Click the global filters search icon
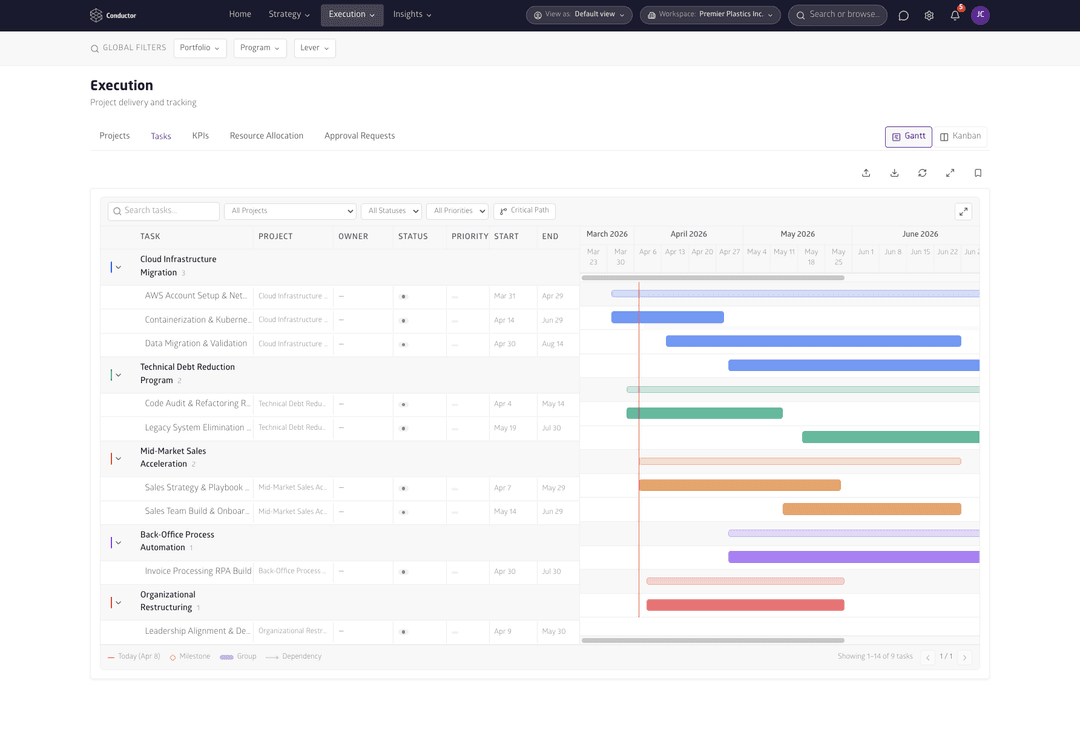The image size is (1080, 730). tap(94, 48)
